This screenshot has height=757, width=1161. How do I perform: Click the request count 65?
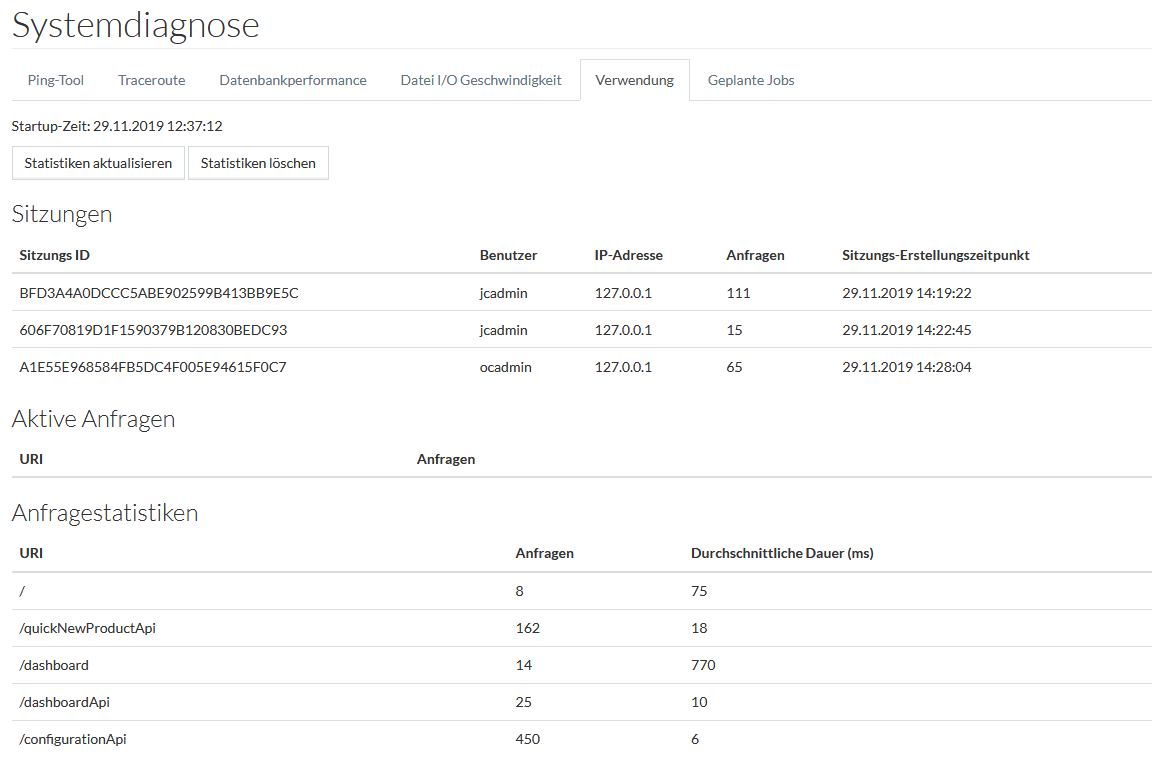click(x=734, y=367)
